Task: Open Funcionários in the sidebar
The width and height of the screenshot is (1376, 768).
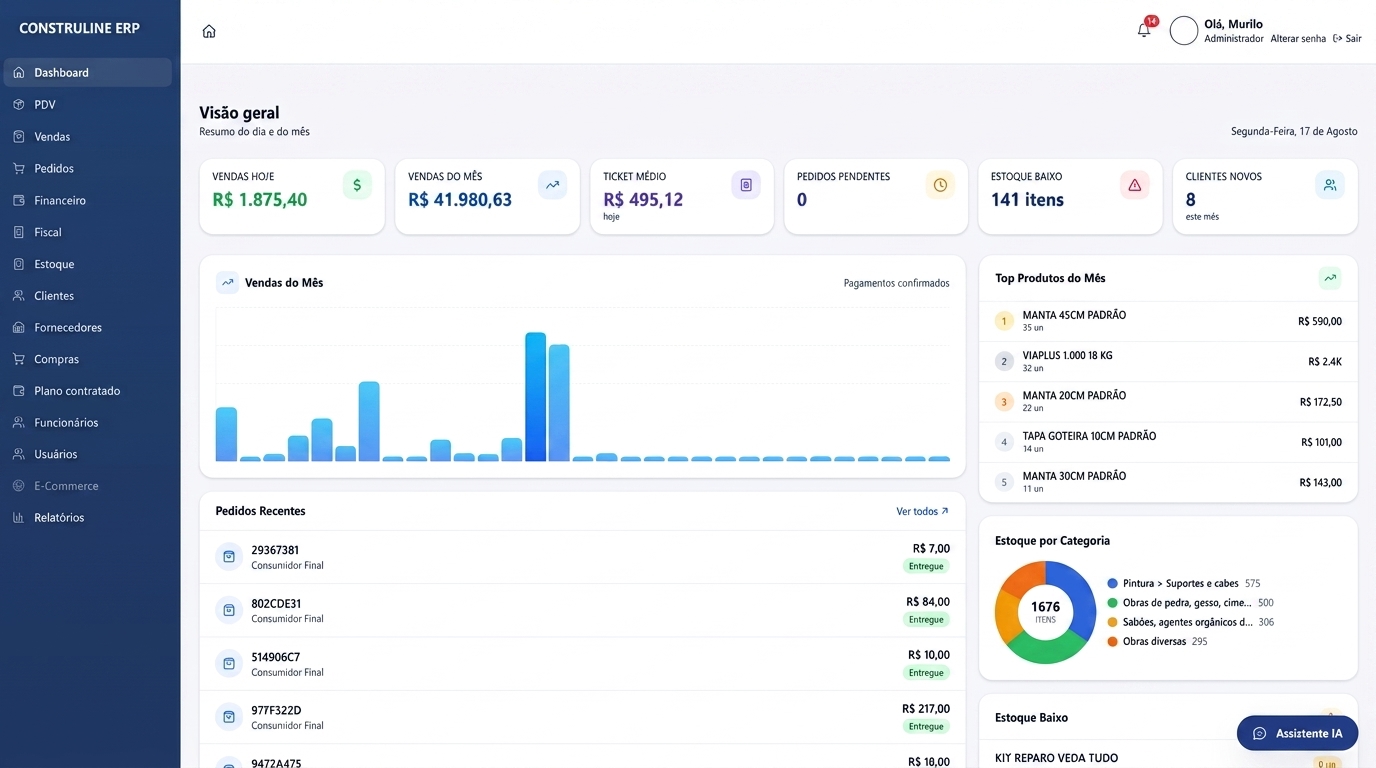Action: coord(88,423)
